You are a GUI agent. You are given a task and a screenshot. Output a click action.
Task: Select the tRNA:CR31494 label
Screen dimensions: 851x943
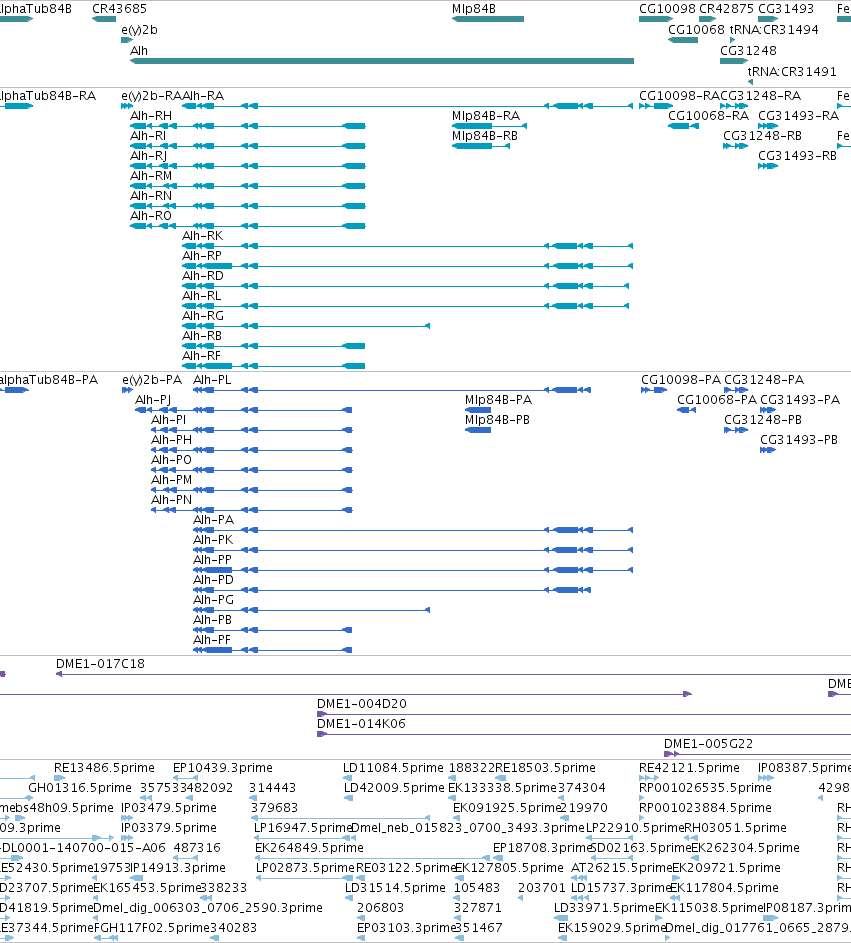click(774, 29)
